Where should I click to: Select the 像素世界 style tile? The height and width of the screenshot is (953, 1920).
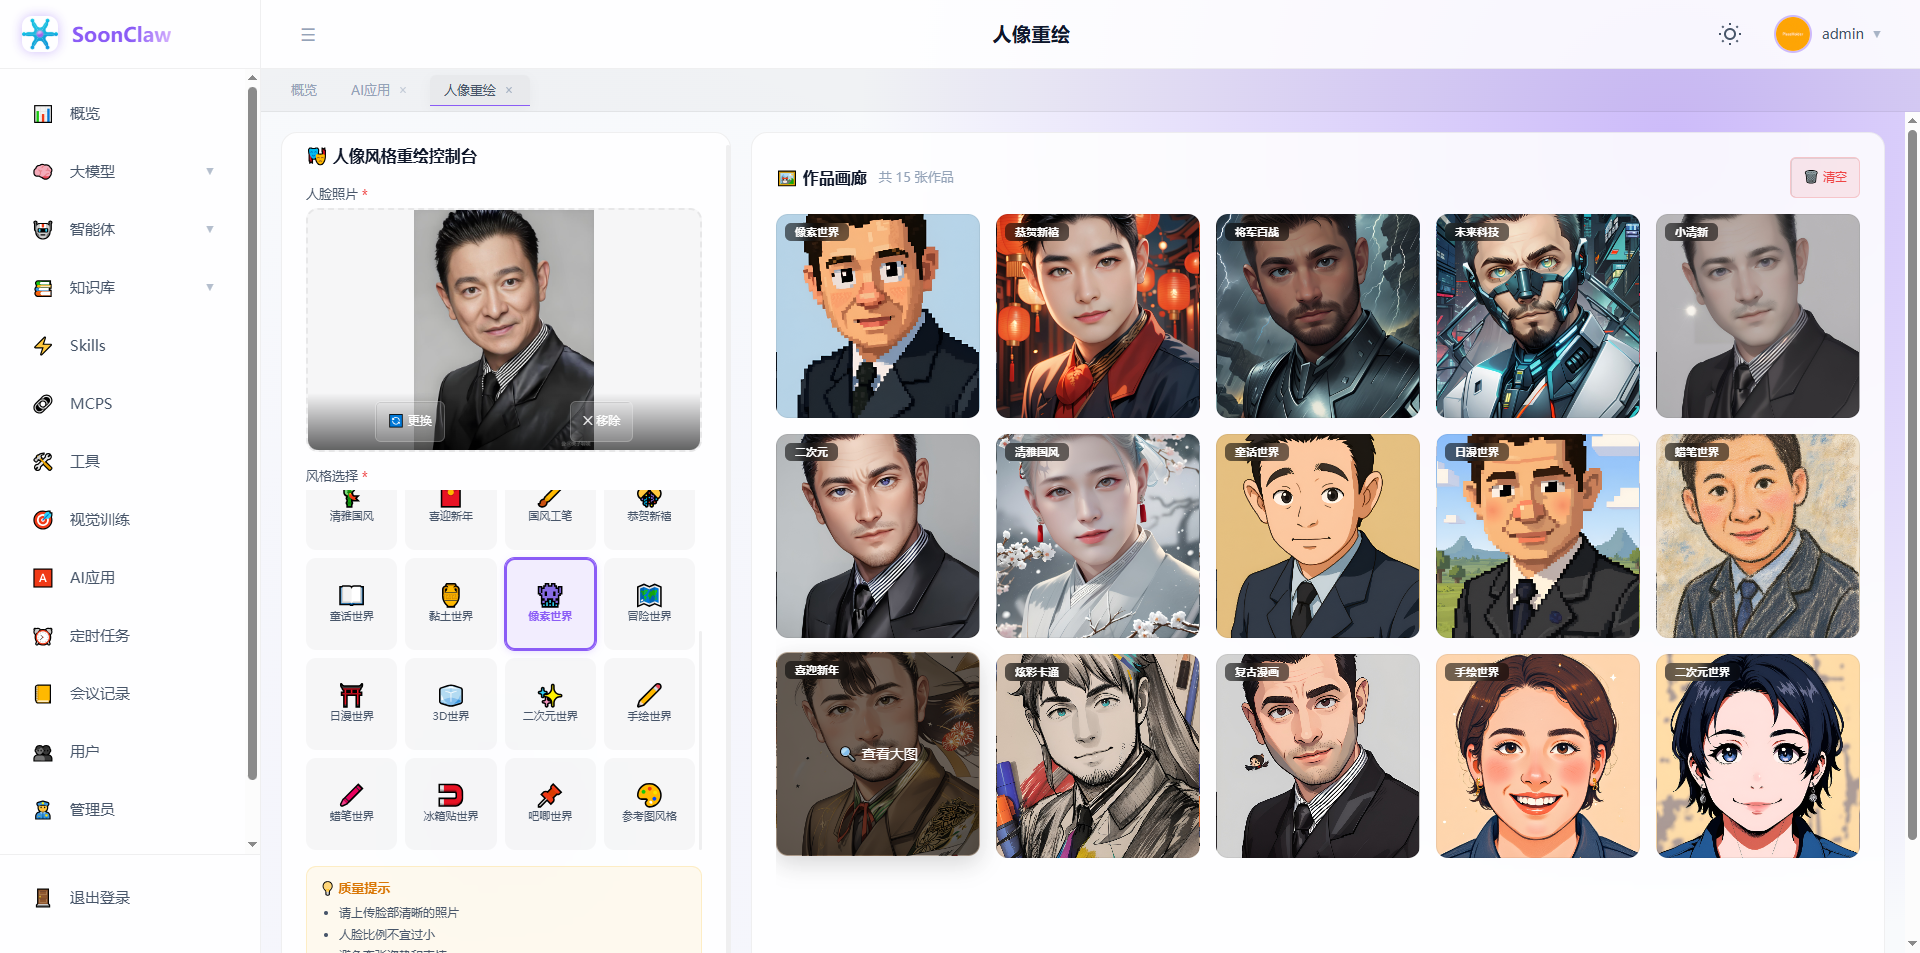[550, 604]
